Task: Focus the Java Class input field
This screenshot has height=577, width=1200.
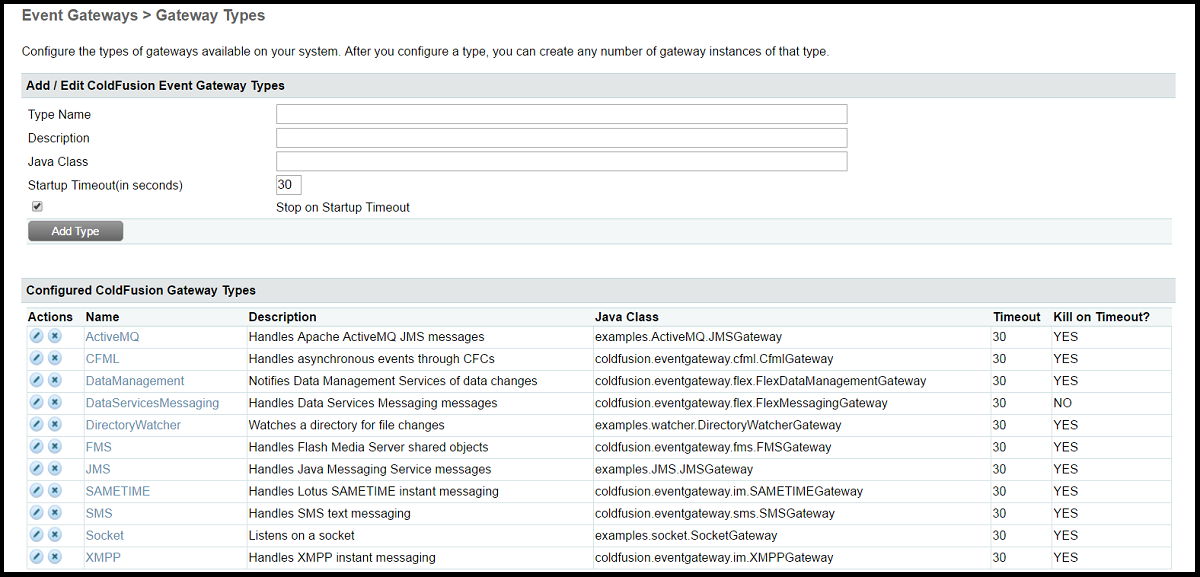Action: click(562, 161)
